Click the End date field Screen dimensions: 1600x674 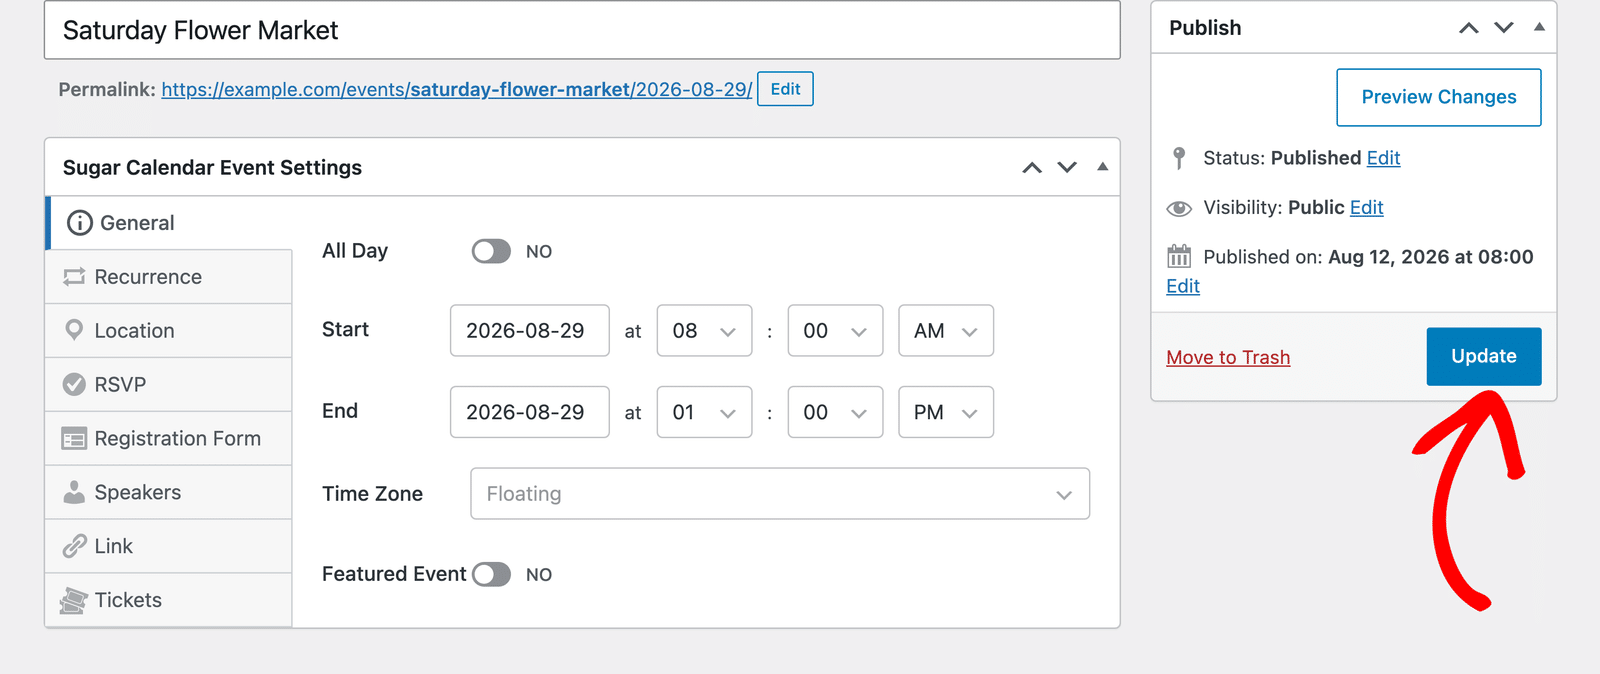pos(530,412)
